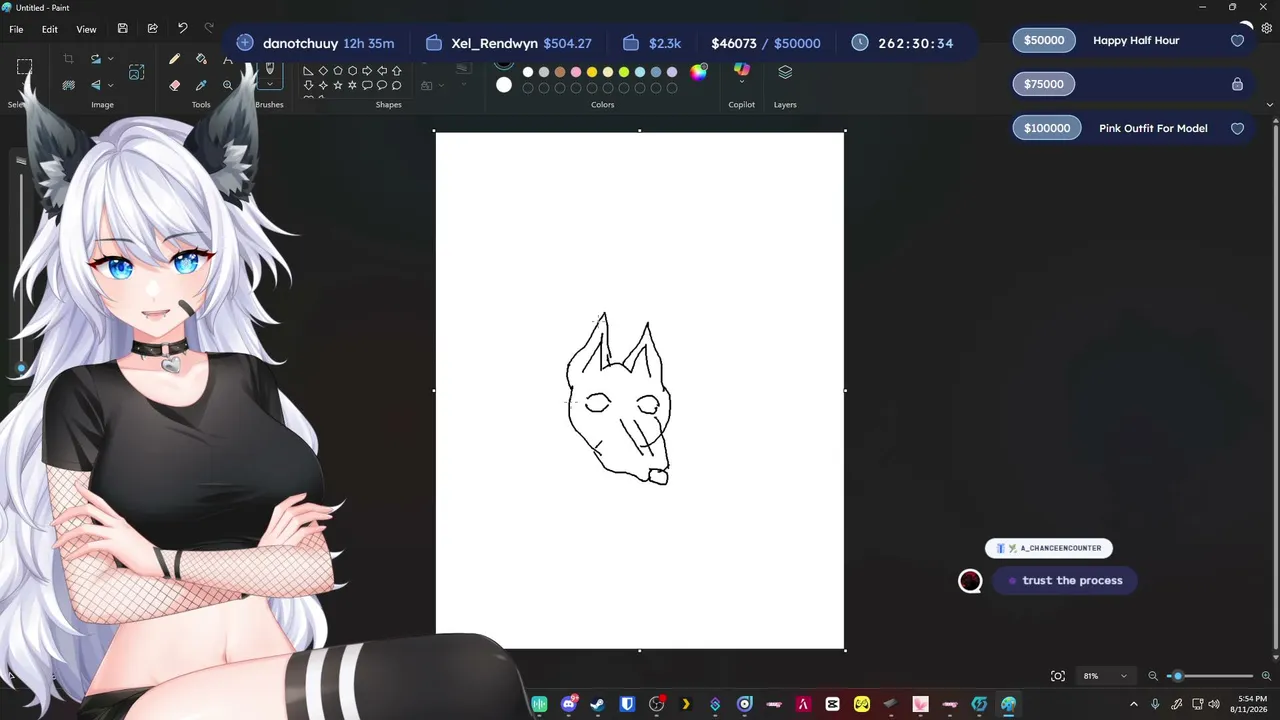Click the screenshot focus icon in status bar
The image size is (1280, 720).
[x=1058, y=676]
